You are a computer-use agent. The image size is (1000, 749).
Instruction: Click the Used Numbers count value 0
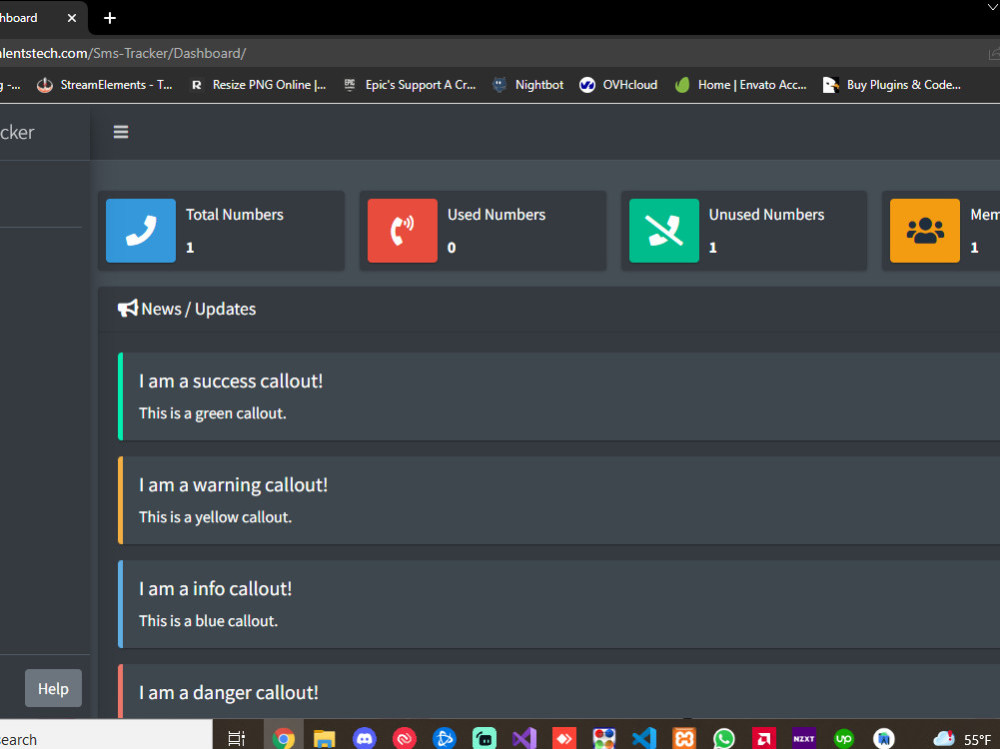point(452,248)
